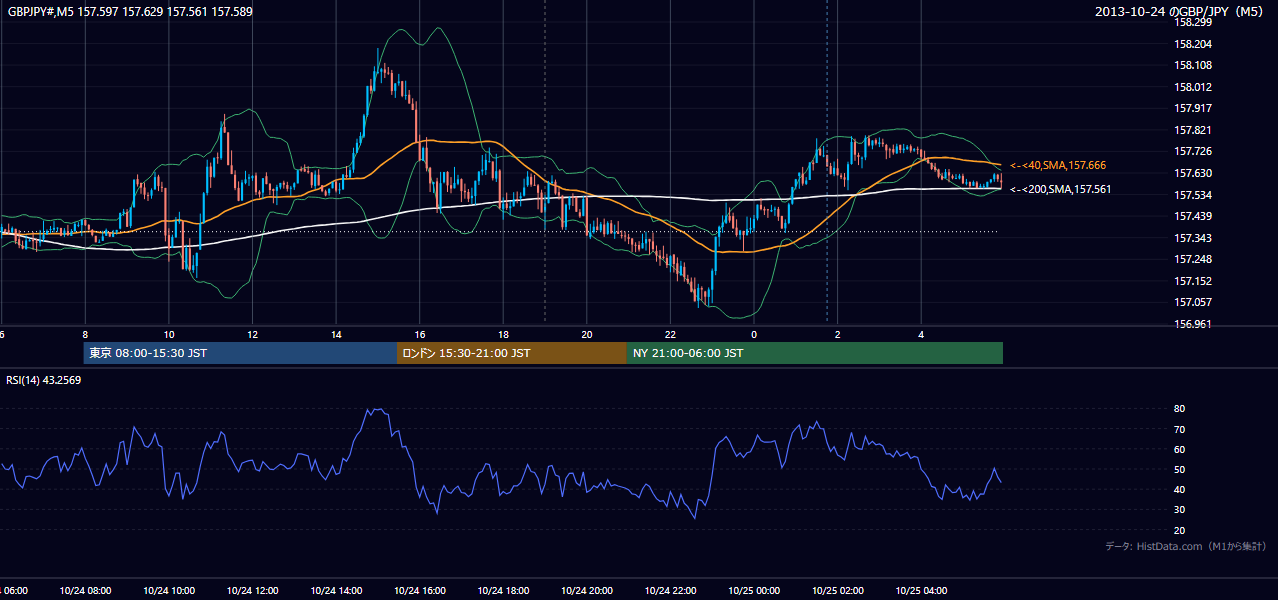The height and width of the screenshot is (600, 1278).
Task: Click the 40 SMA 157.666 orange label
Action: (1058, 165)
